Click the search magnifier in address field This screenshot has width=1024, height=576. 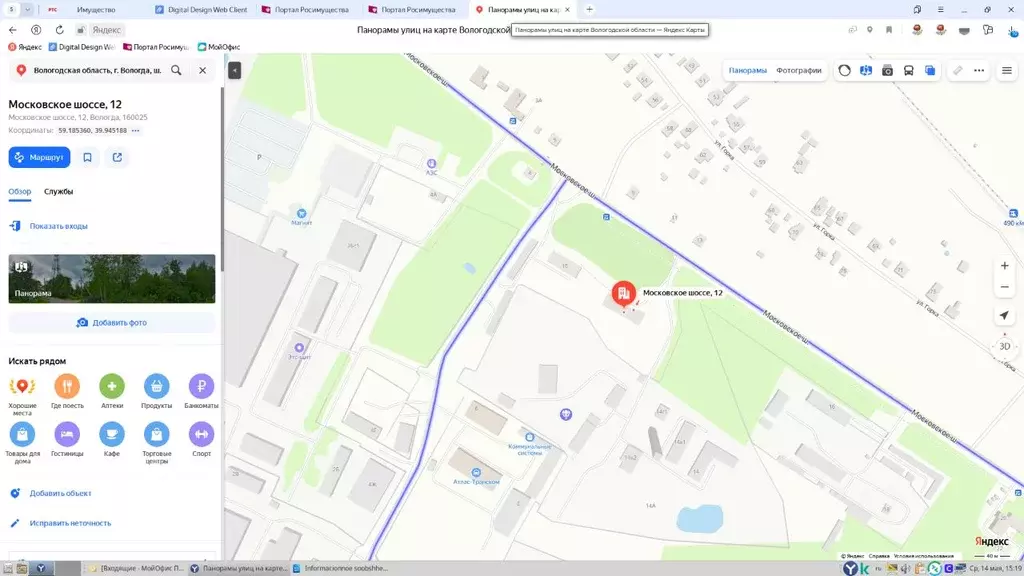176,70
